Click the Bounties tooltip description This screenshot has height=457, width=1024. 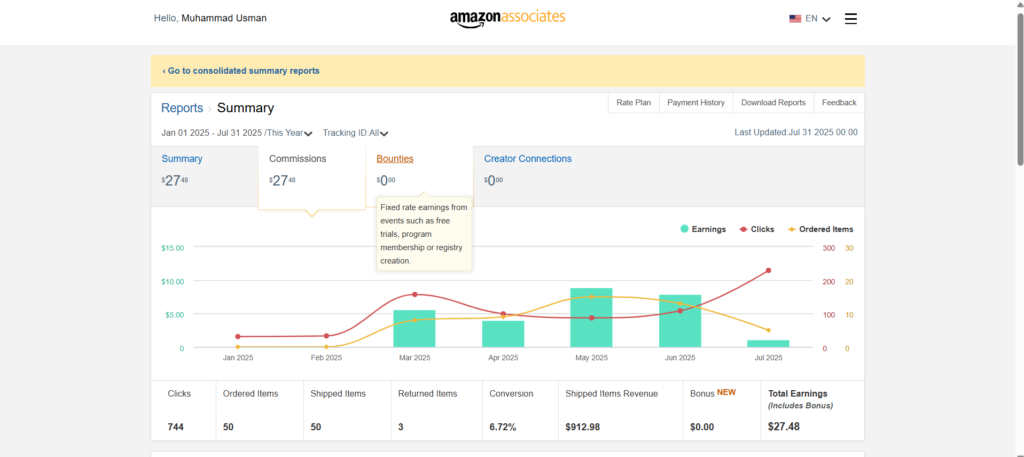point(424,234)
